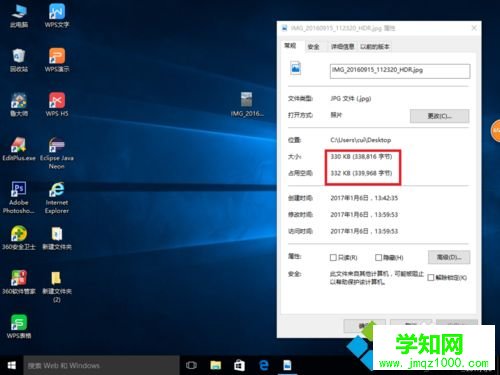
Task: Click the created time ending 13:42:35
Action: (364, 198)
